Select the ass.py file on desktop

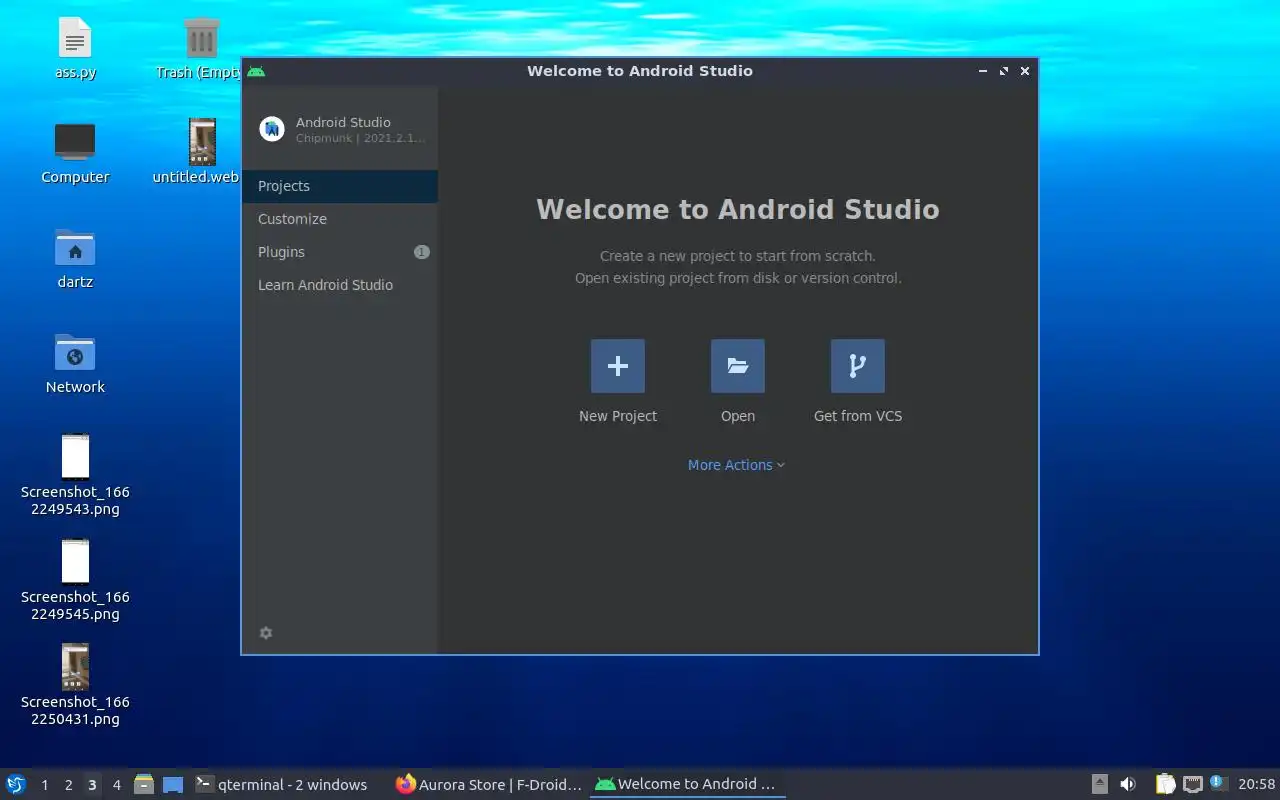pyautogui.click(x=75, y=48)
